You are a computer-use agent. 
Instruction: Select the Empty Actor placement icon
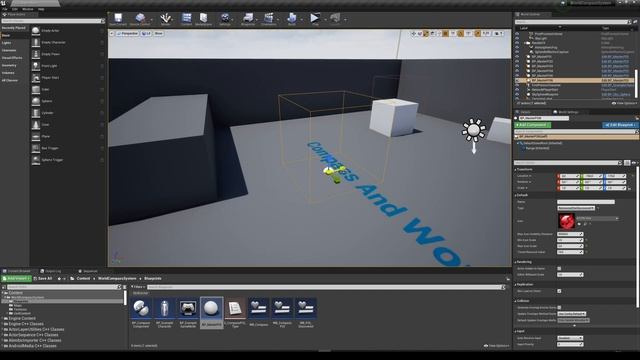pyautogui.click(x=36, y=31)
